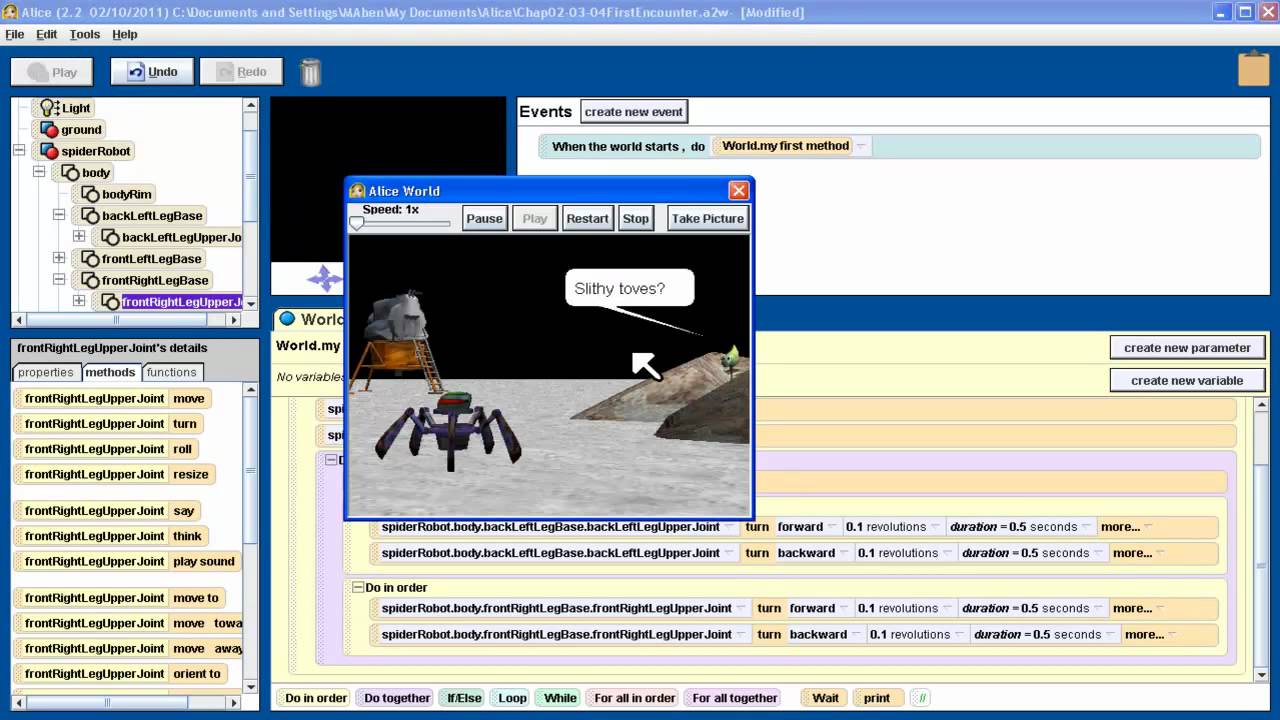Open the Tools menu

[x=85, y=34]
